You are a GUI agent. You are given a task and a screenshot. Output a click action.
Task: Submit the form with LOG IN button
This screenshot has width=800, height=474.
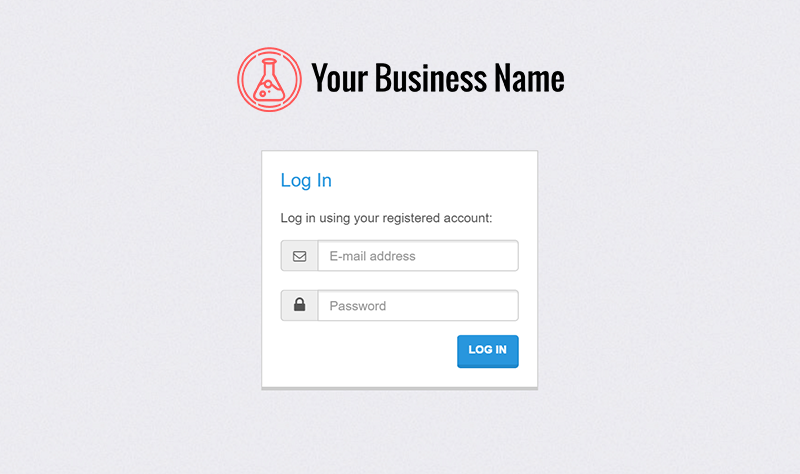click(488, 351)
